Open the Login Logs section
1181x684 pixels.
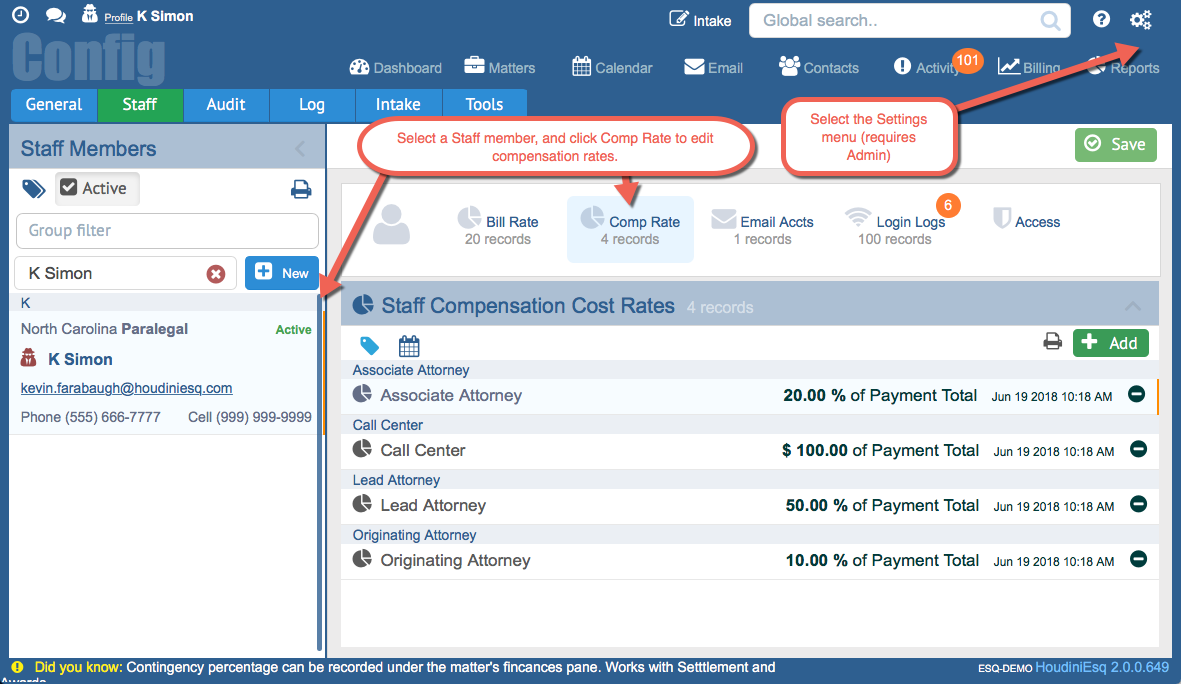point(895,229)
